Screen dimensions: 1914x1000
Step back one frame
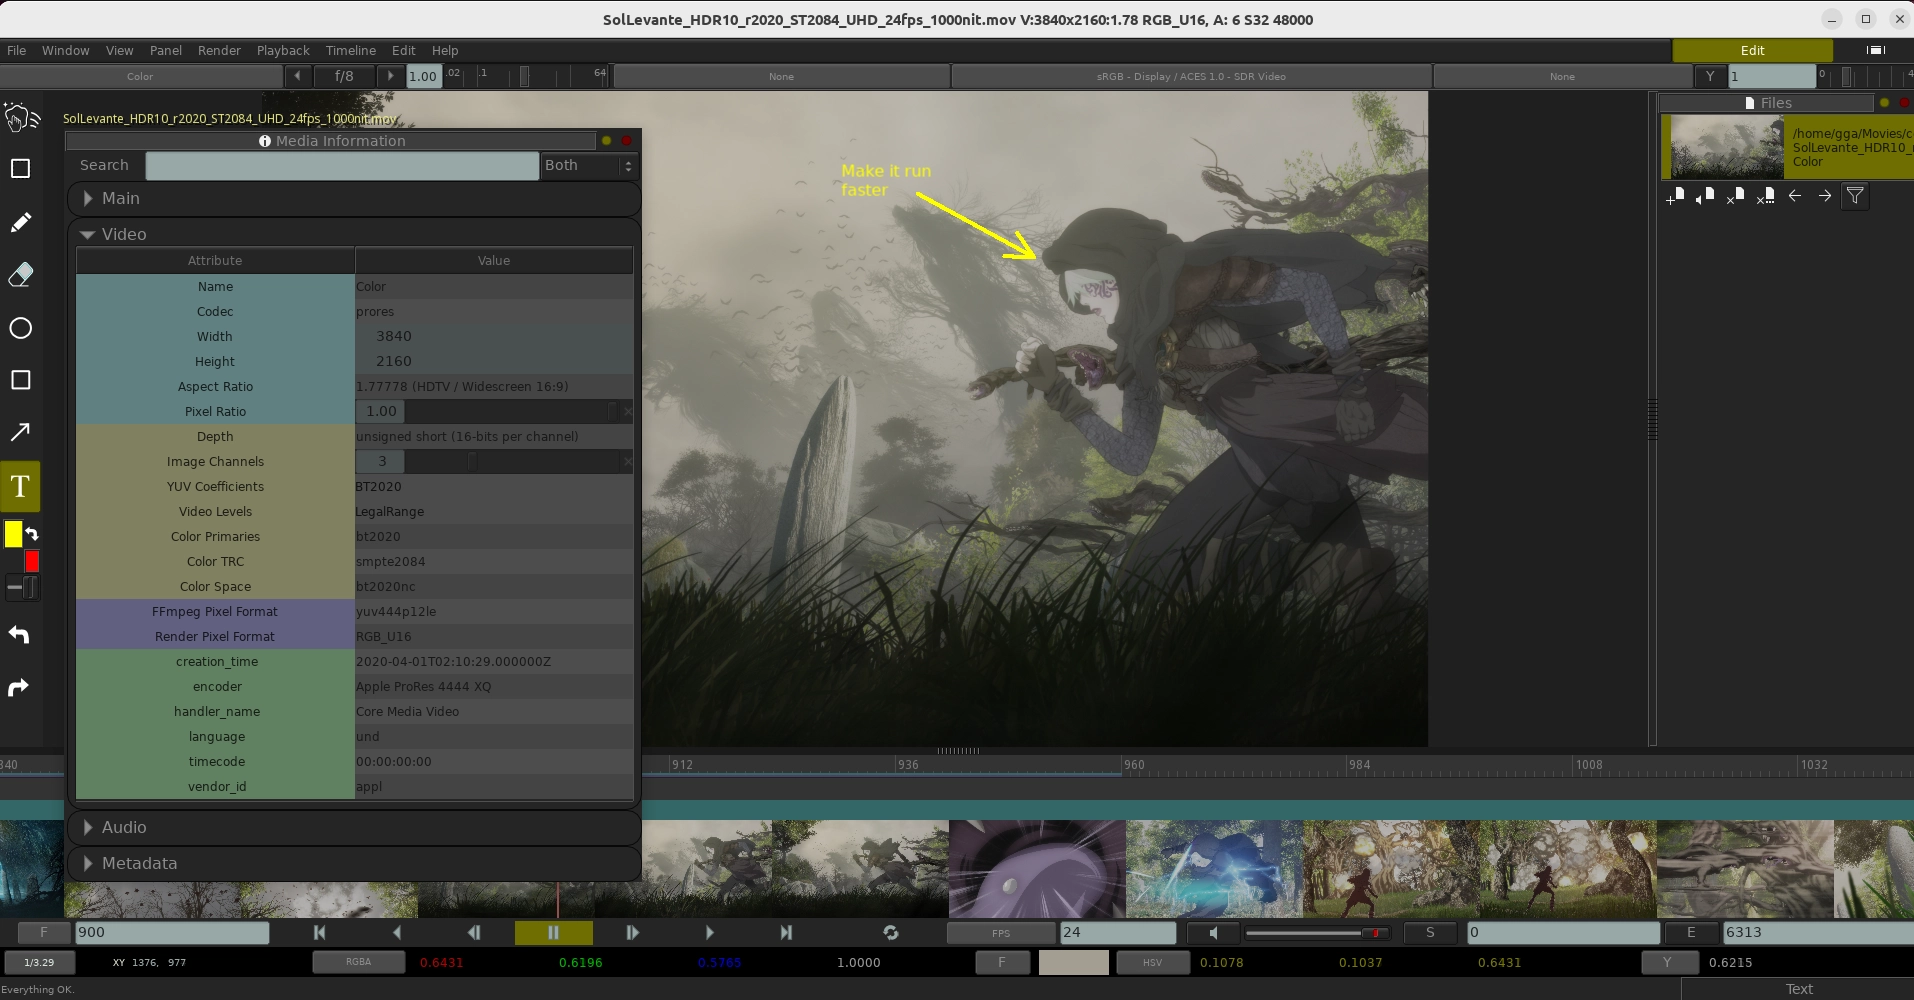pyautogui.click(x=474, y=932)
